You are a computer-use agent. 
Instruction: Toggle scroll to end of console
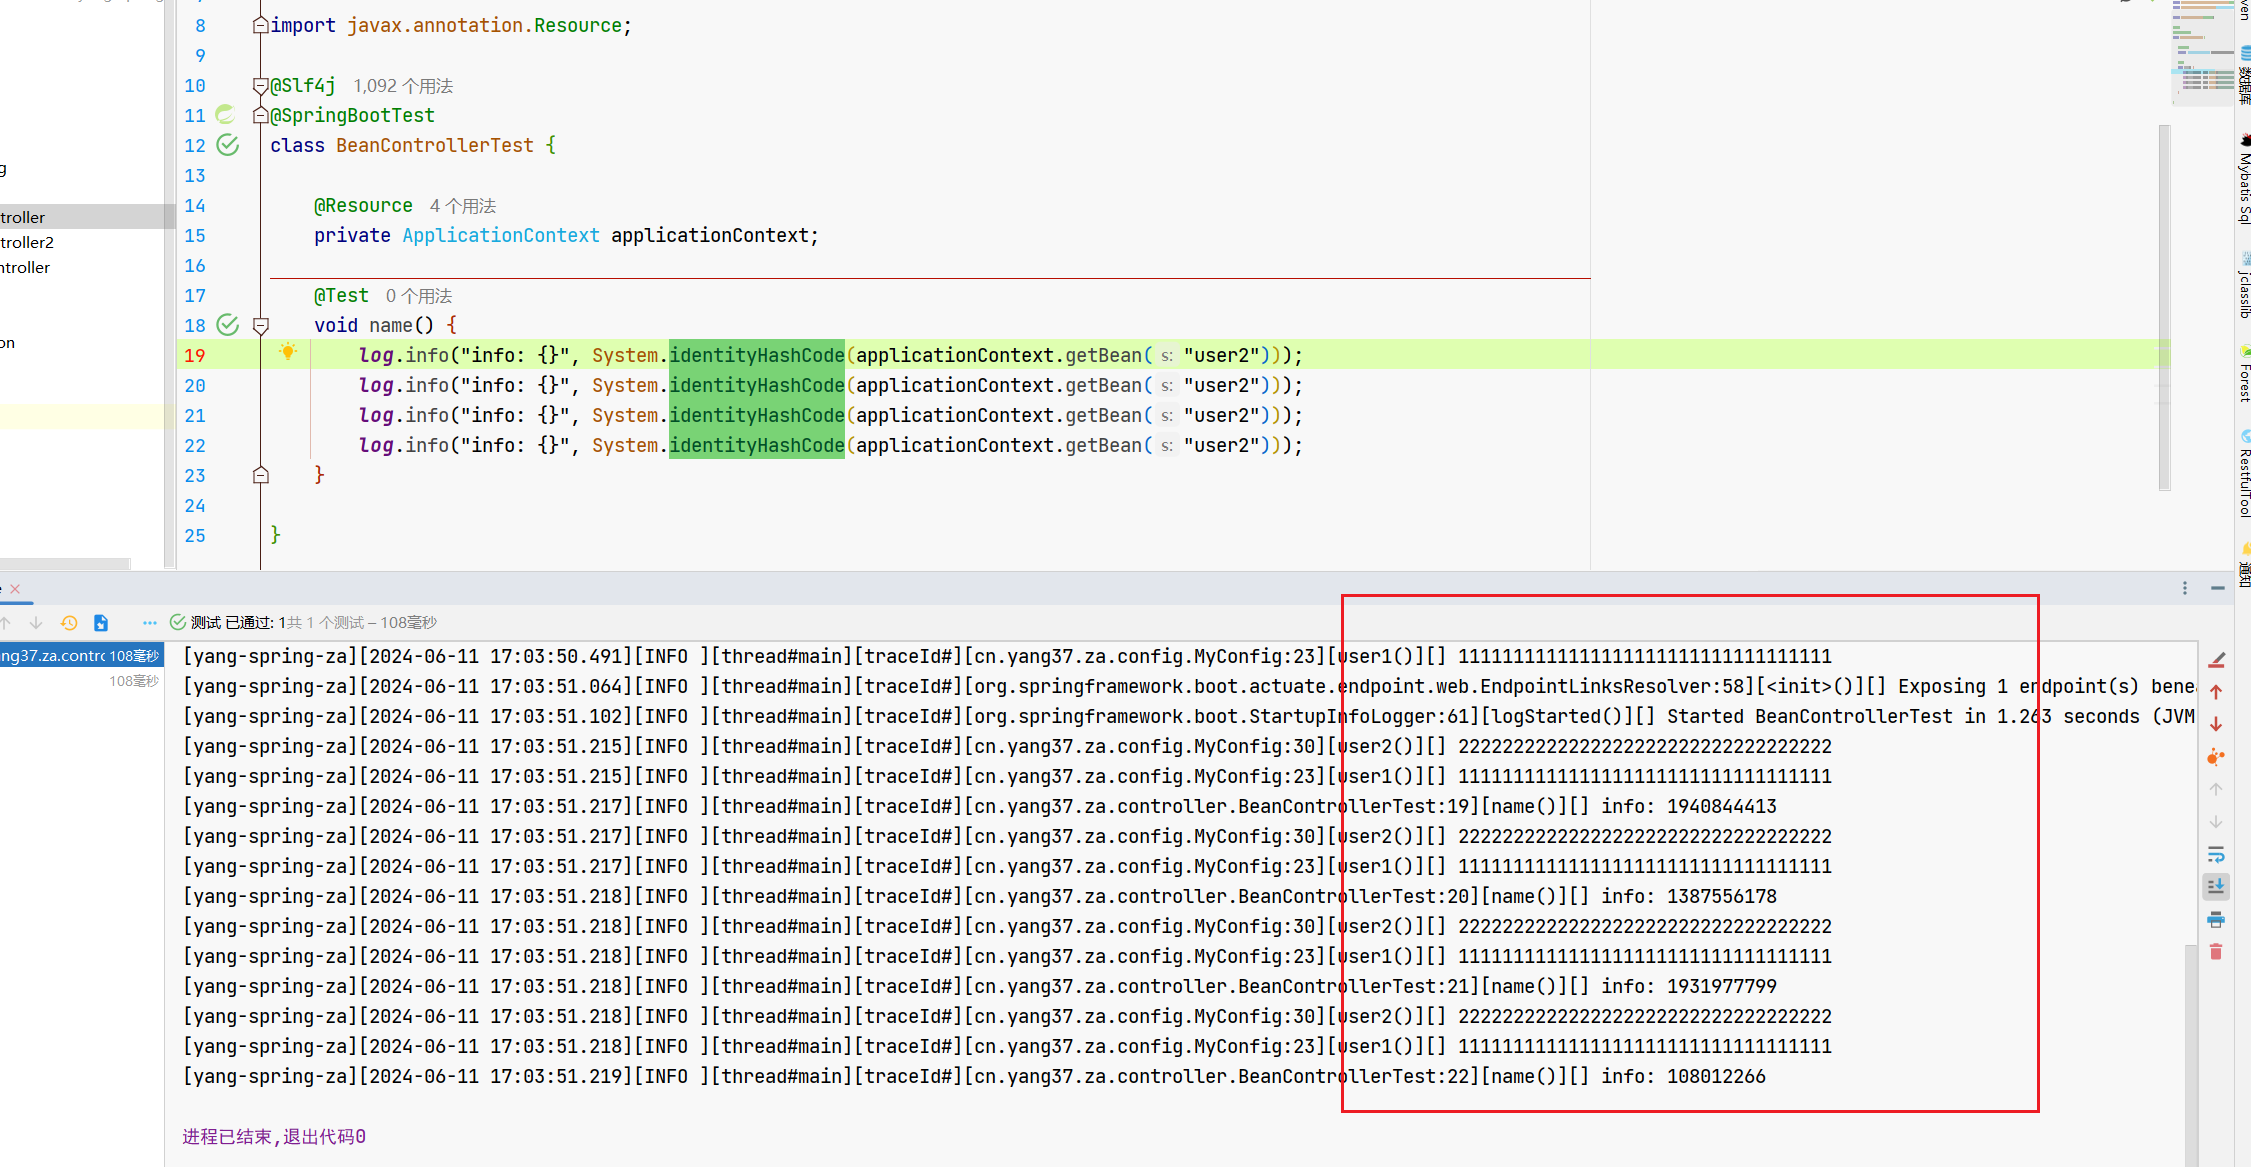coord(2216,887)
